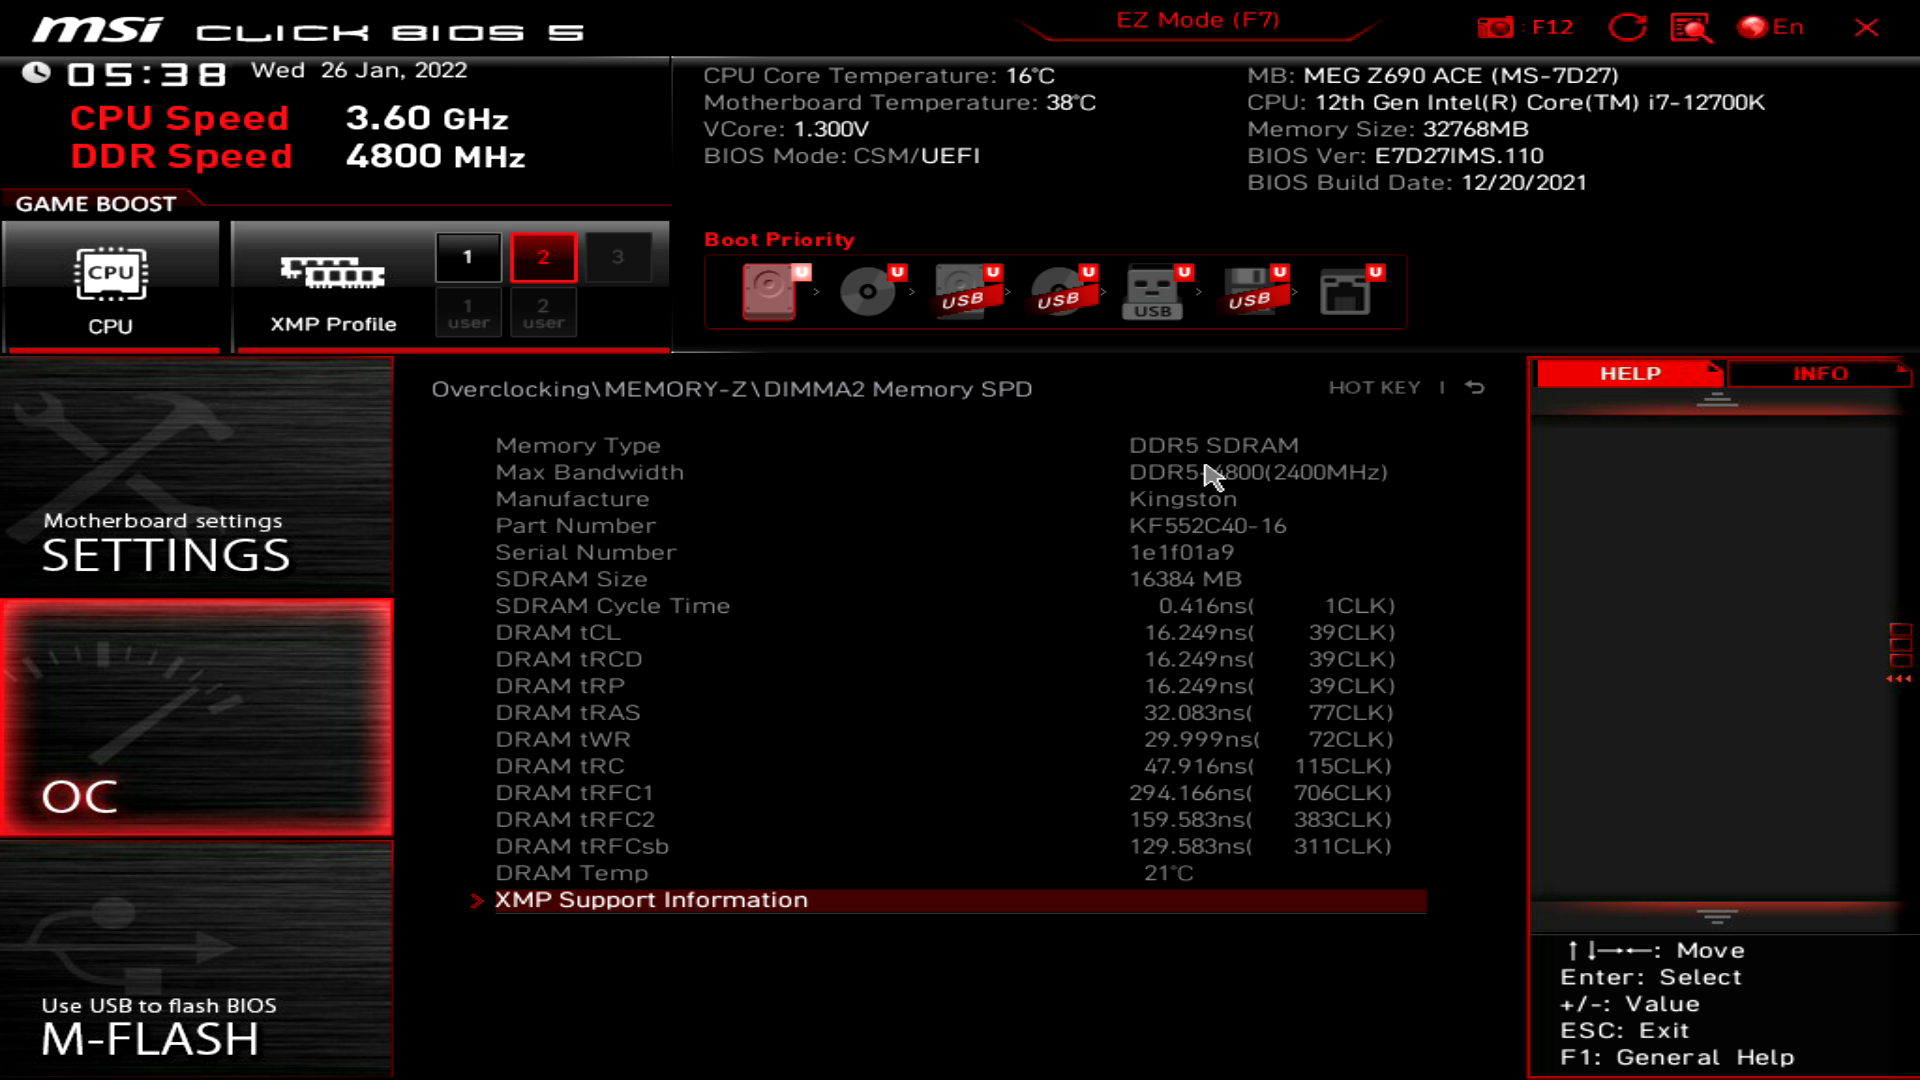Click the refresh icon at top right
Image resolution: width=1920 pixels, height=1080 pixels.
coord(1628,27)
